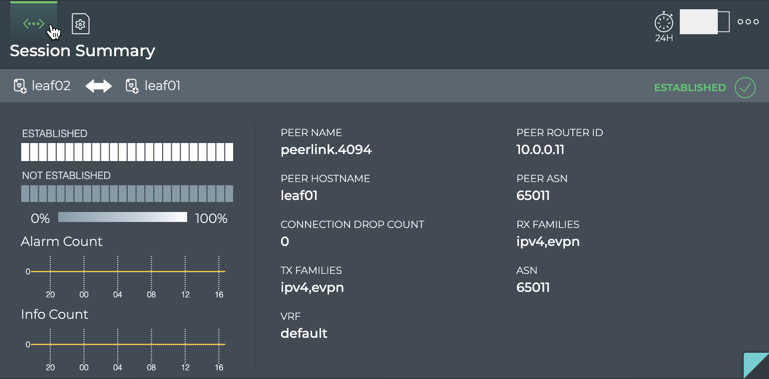This screenshot has height=379, width=769.
Task: Select the peer name peerlink.4094 value
Action: (x=326, y=150)
